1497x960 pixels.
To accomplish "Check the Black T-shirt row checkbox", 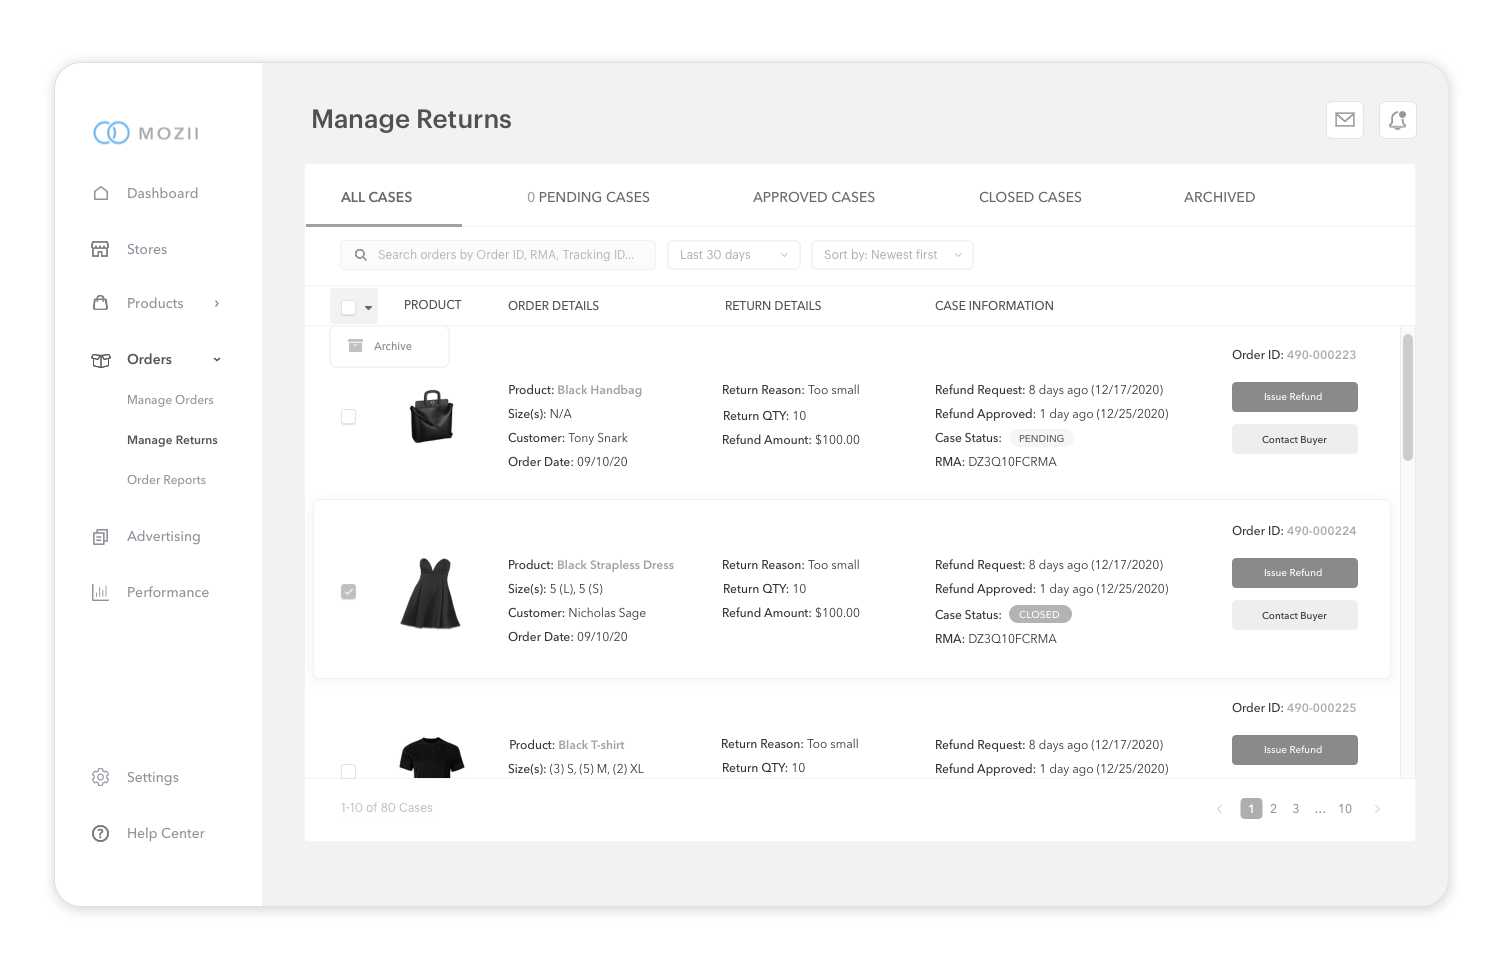I will point(348,771).
